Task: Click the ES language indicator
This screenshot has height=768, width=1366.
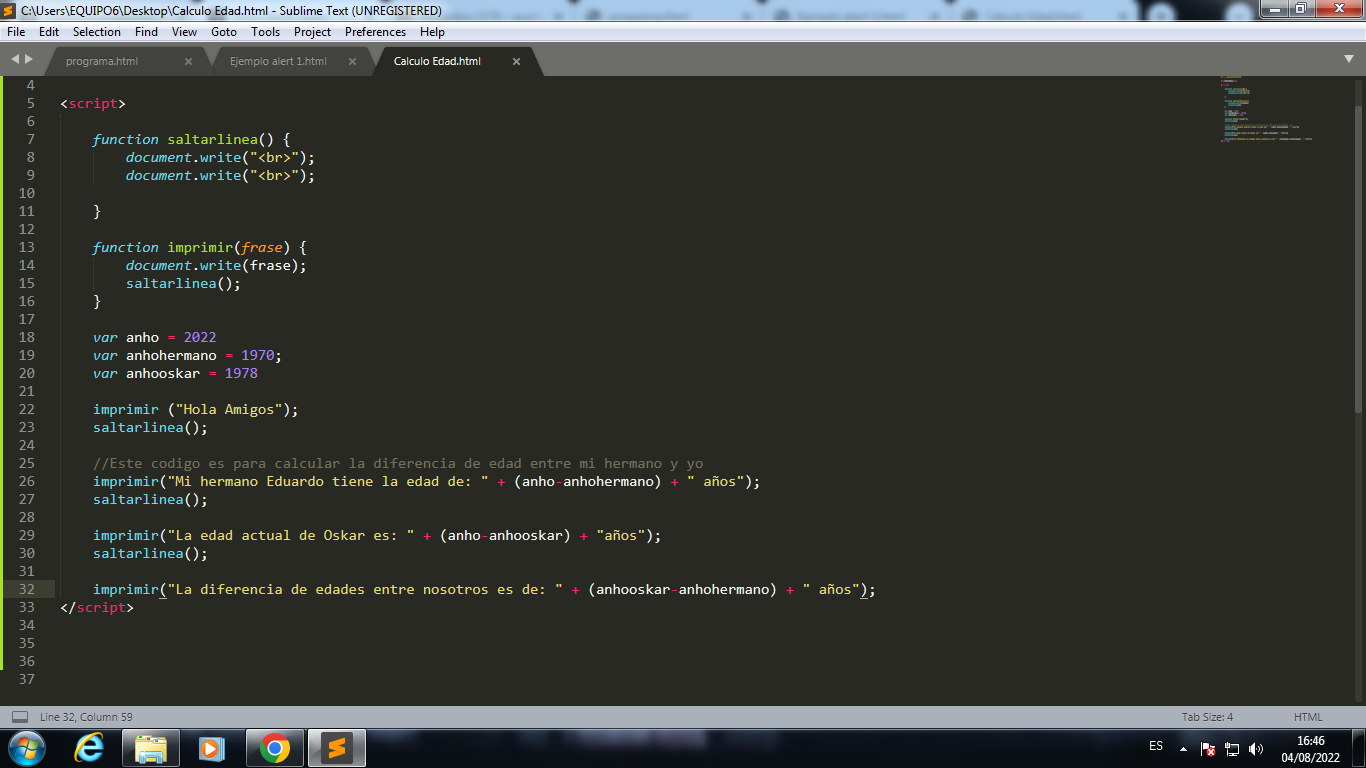Action: [x=1156, y=747]
